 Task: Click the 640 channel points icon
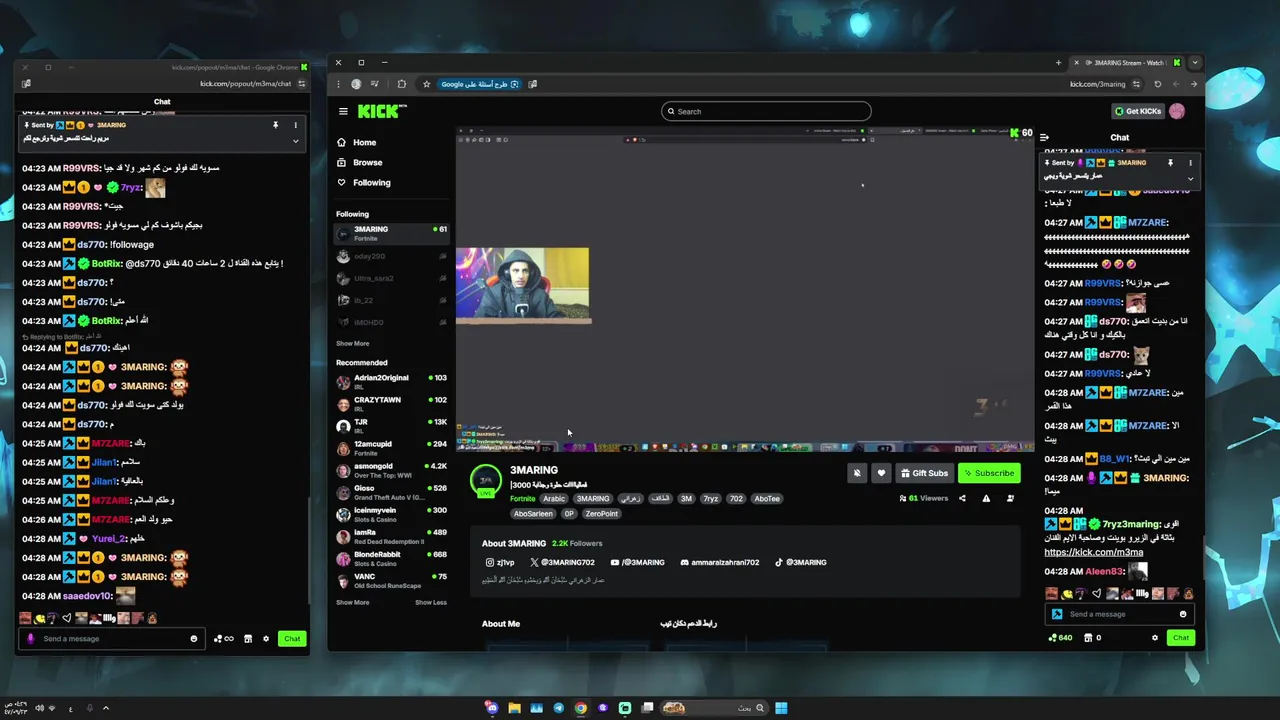pyautogui.click(x=1060, y=637)
